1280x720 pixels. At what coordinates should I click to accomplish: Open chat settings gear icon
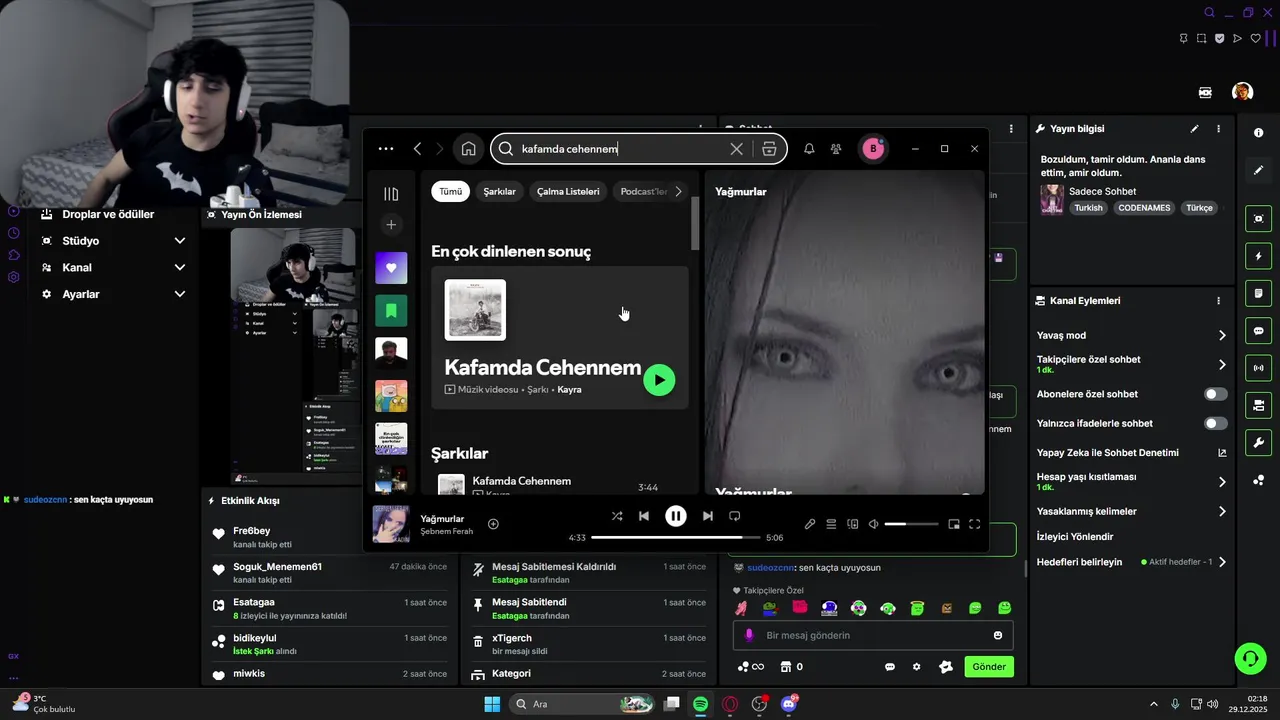[916, 667]
